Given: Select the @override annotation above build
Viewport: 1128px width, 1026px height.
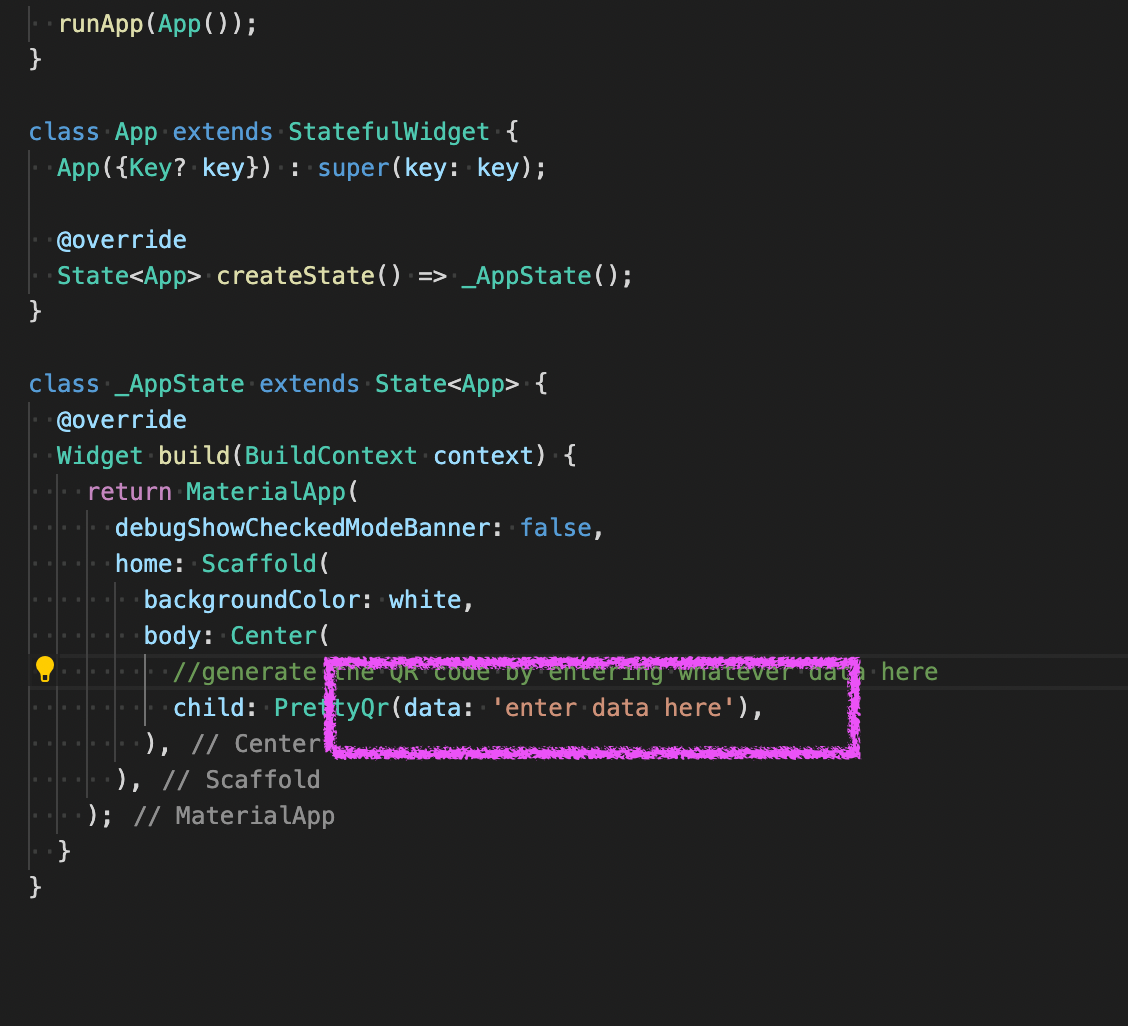Looking at the screenshot, I should [122, 419].
